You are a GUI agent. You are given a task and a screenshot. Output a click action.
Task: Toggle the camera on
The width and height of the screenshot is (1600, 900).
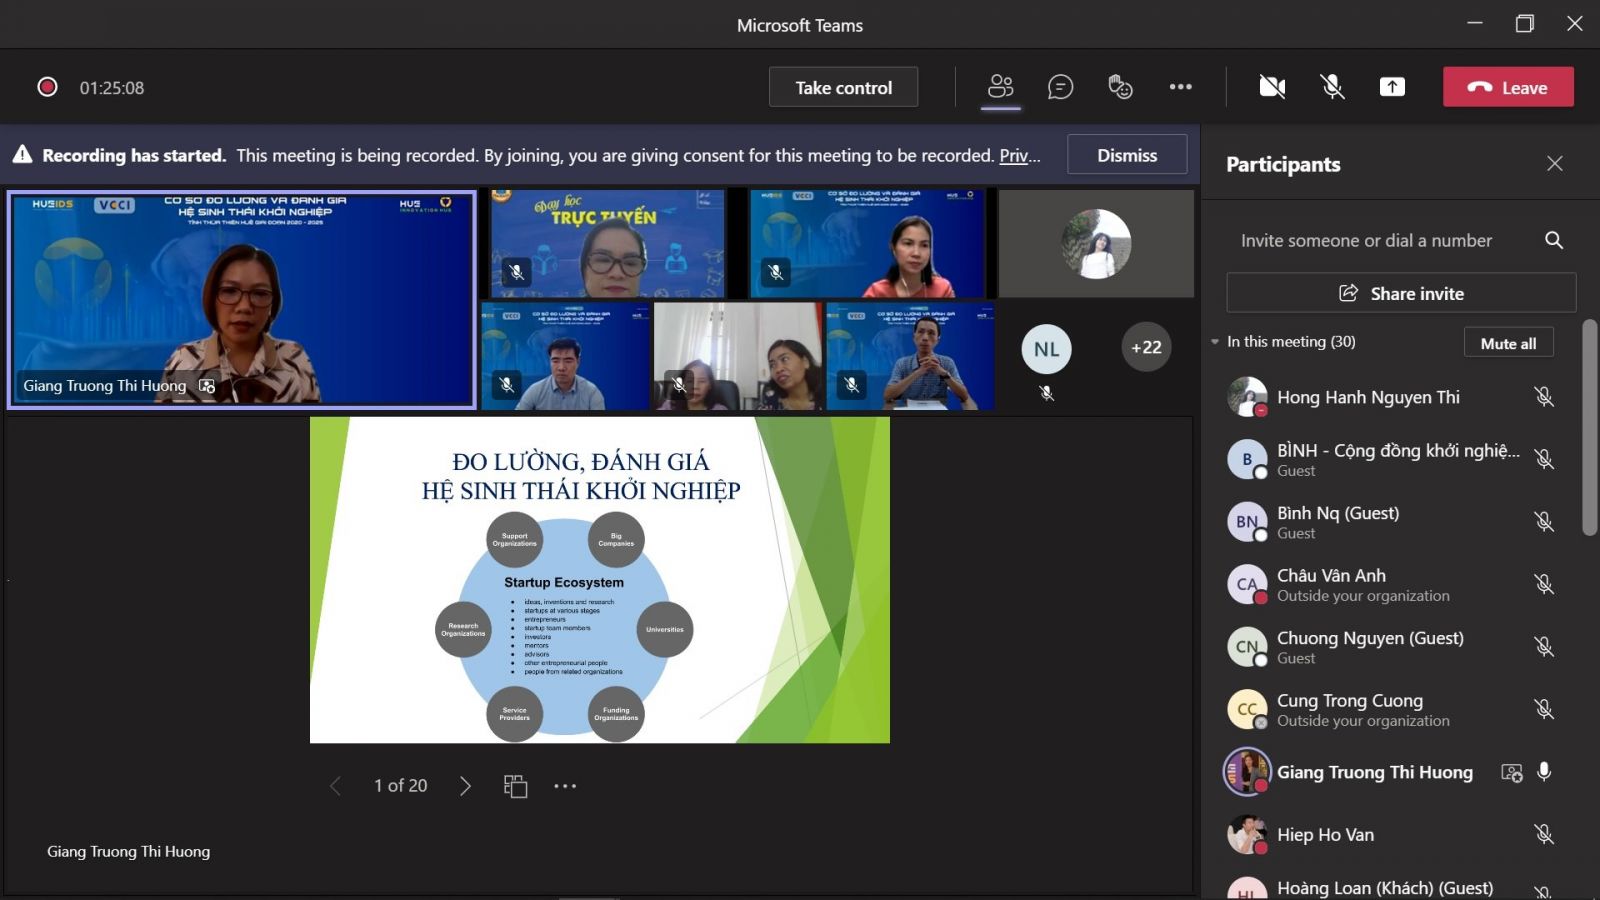pyautogui.click(x=1272, y=87)
